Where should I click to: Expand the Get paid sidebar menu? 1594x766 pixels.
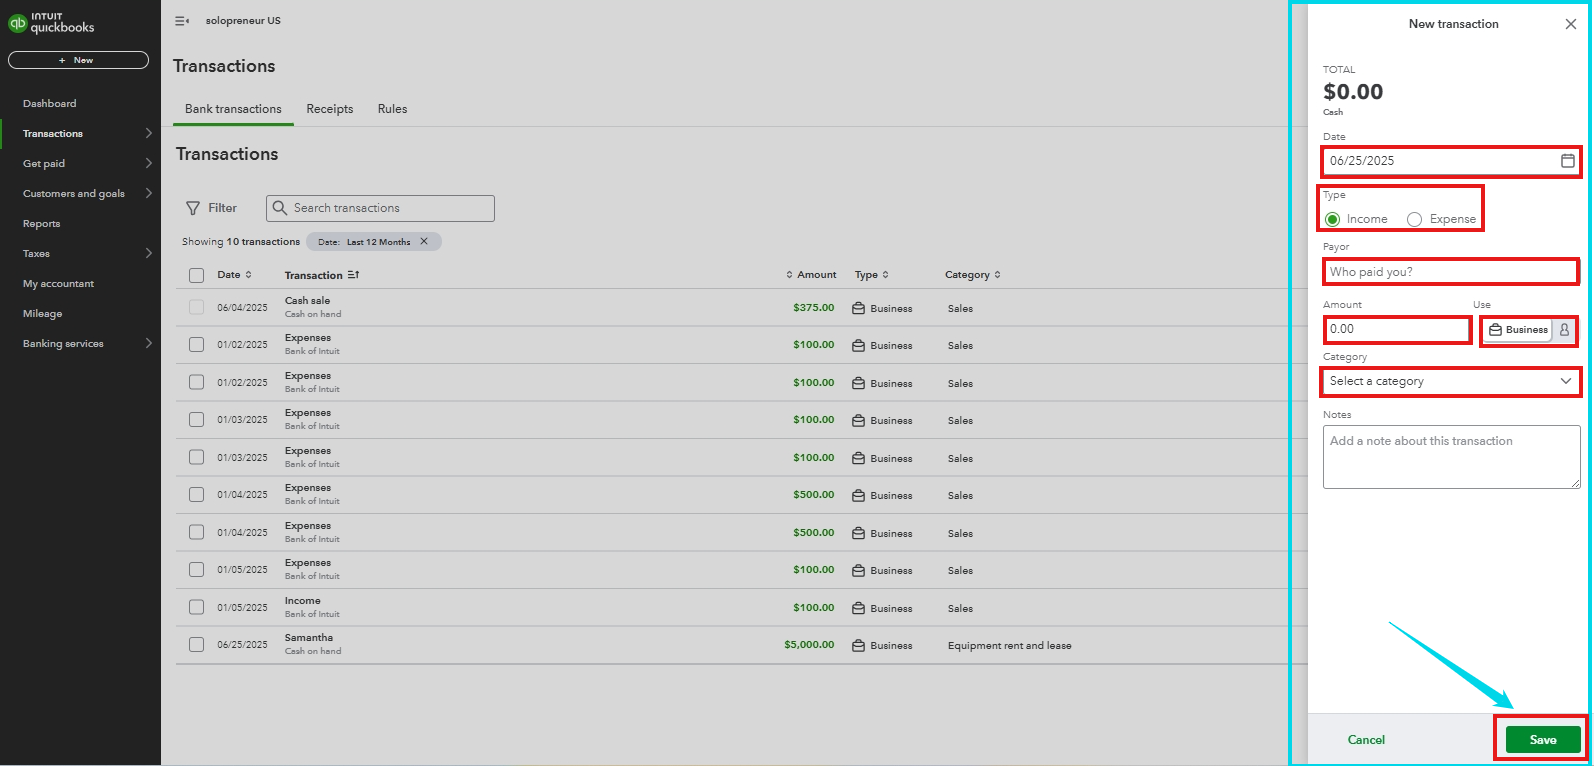(x=148, y=163)
